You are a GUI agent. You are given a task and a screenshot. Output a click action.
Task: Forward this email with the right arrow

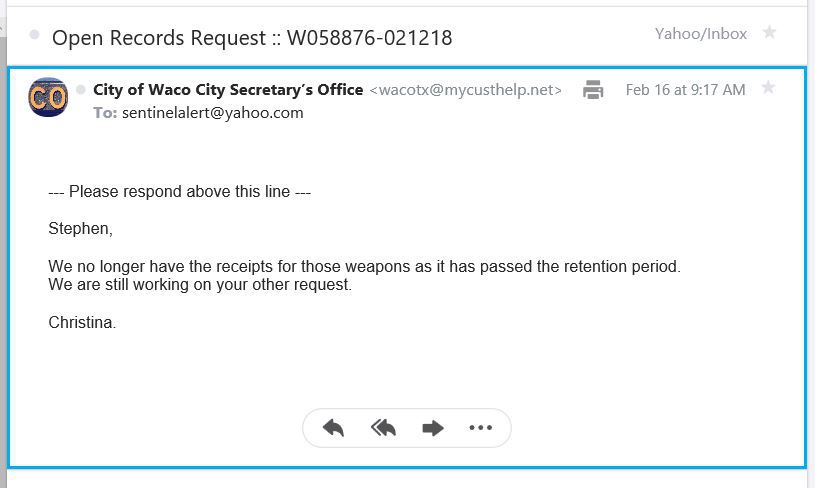pyautogui.click(x=432, y=428)
